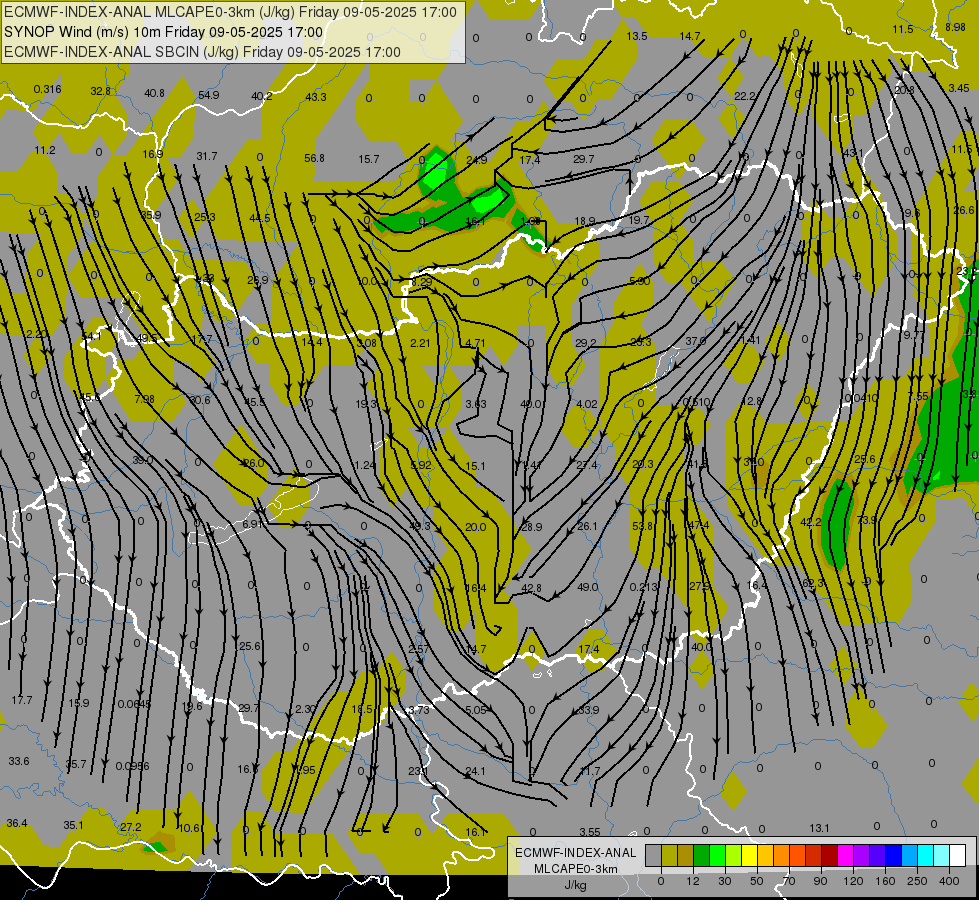Click the map value 39.0

point(142,460)
